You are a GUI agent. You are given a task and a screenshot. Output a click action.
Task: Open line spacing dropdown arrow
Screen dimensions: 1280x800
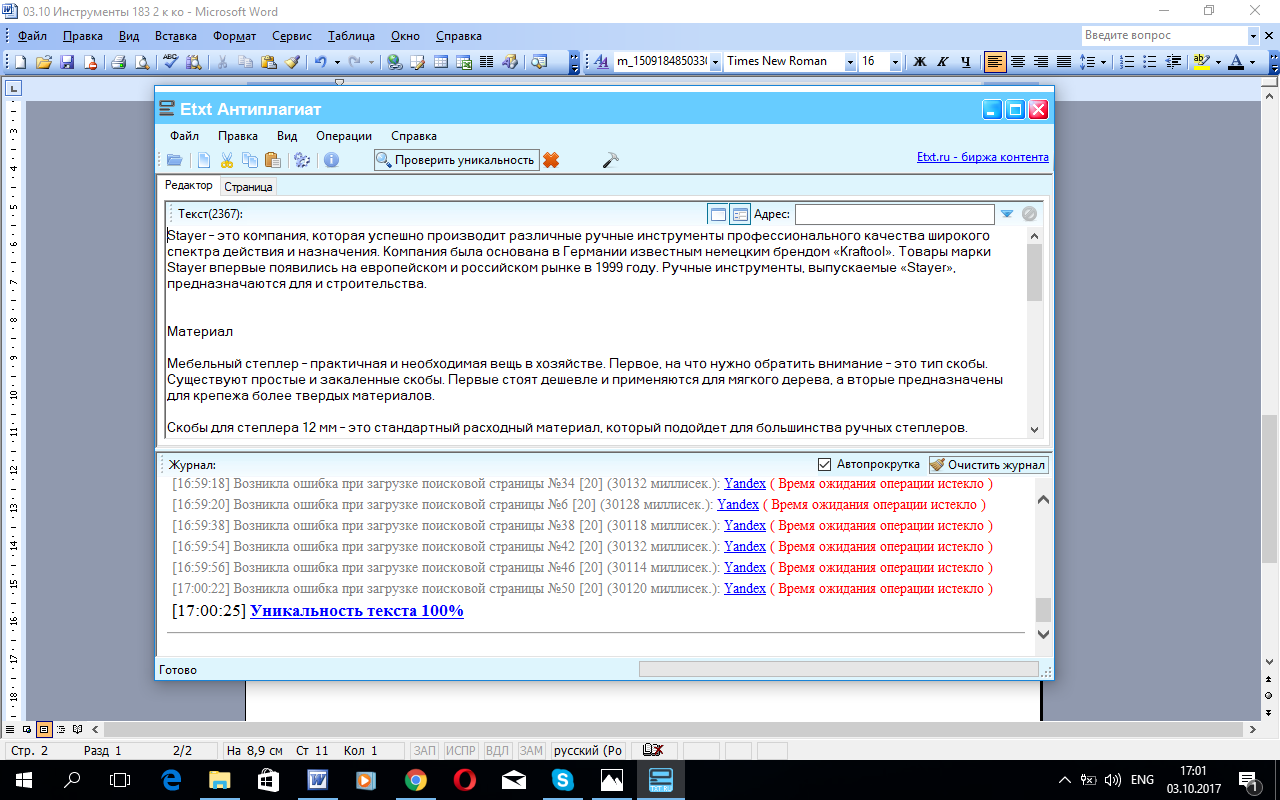tap(1103, 62)
